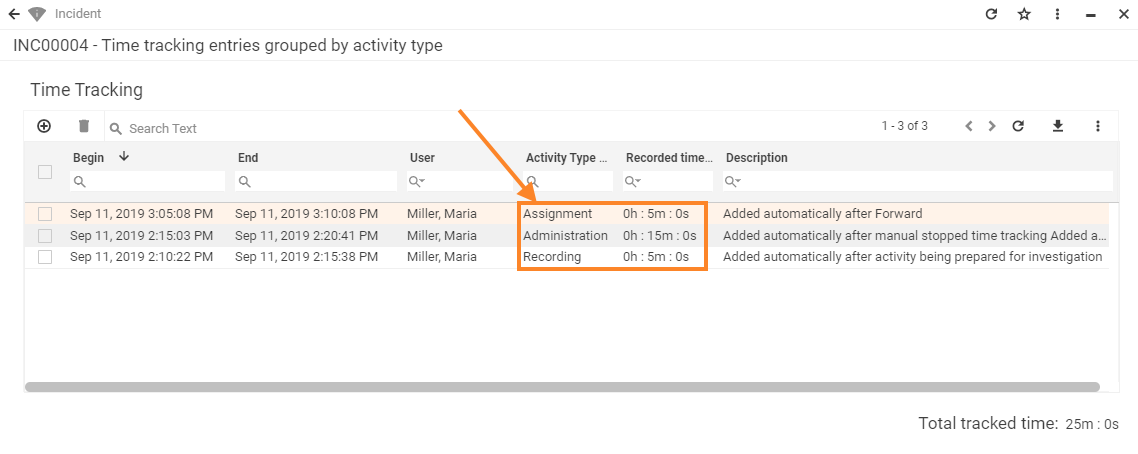Add a new time tracking entry
The image size is (1138, 454).
point(44,126)
